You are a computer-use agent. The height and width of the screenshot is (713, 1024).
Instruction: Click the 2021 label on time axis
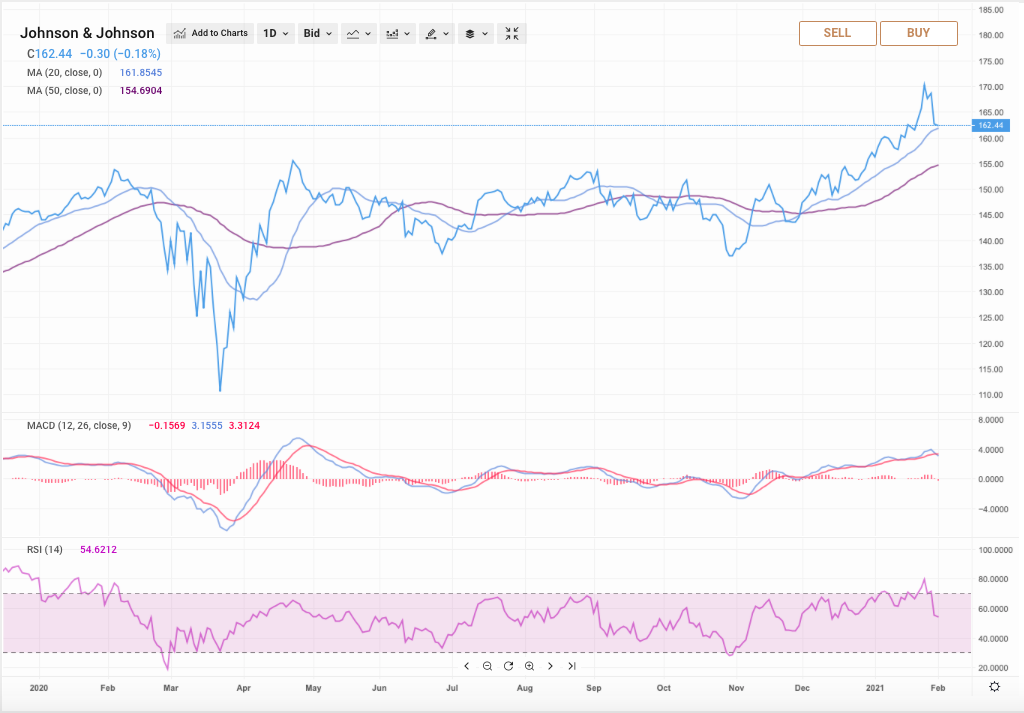[x=875, y=688]
